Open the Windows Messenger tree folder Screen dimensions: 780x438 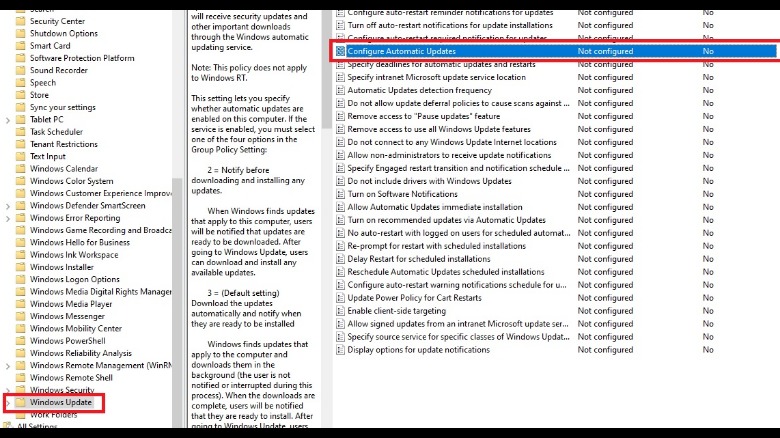[67, 316]
